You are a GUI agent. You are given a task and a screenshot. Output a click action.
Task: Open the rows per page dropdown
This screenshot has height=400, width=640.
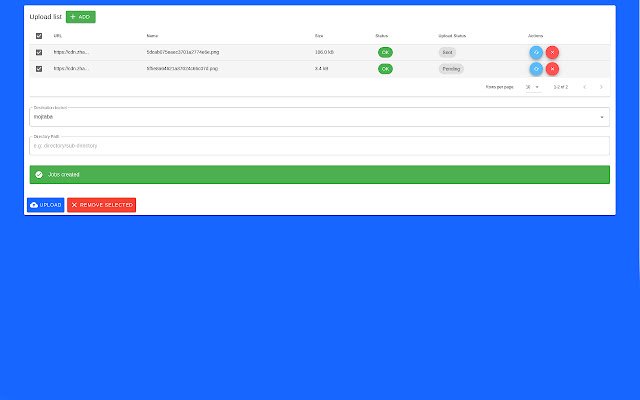coord(533,87)
